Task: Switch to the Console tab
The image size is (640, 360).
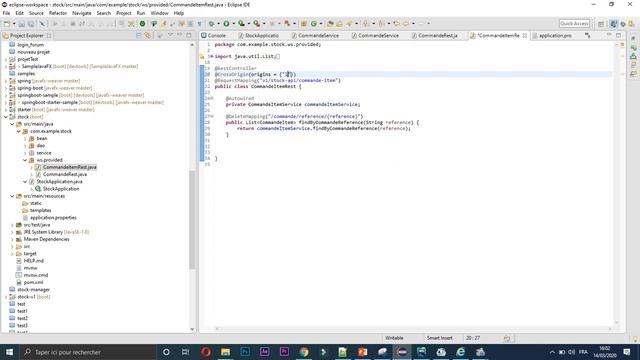Action: [213, 36]
